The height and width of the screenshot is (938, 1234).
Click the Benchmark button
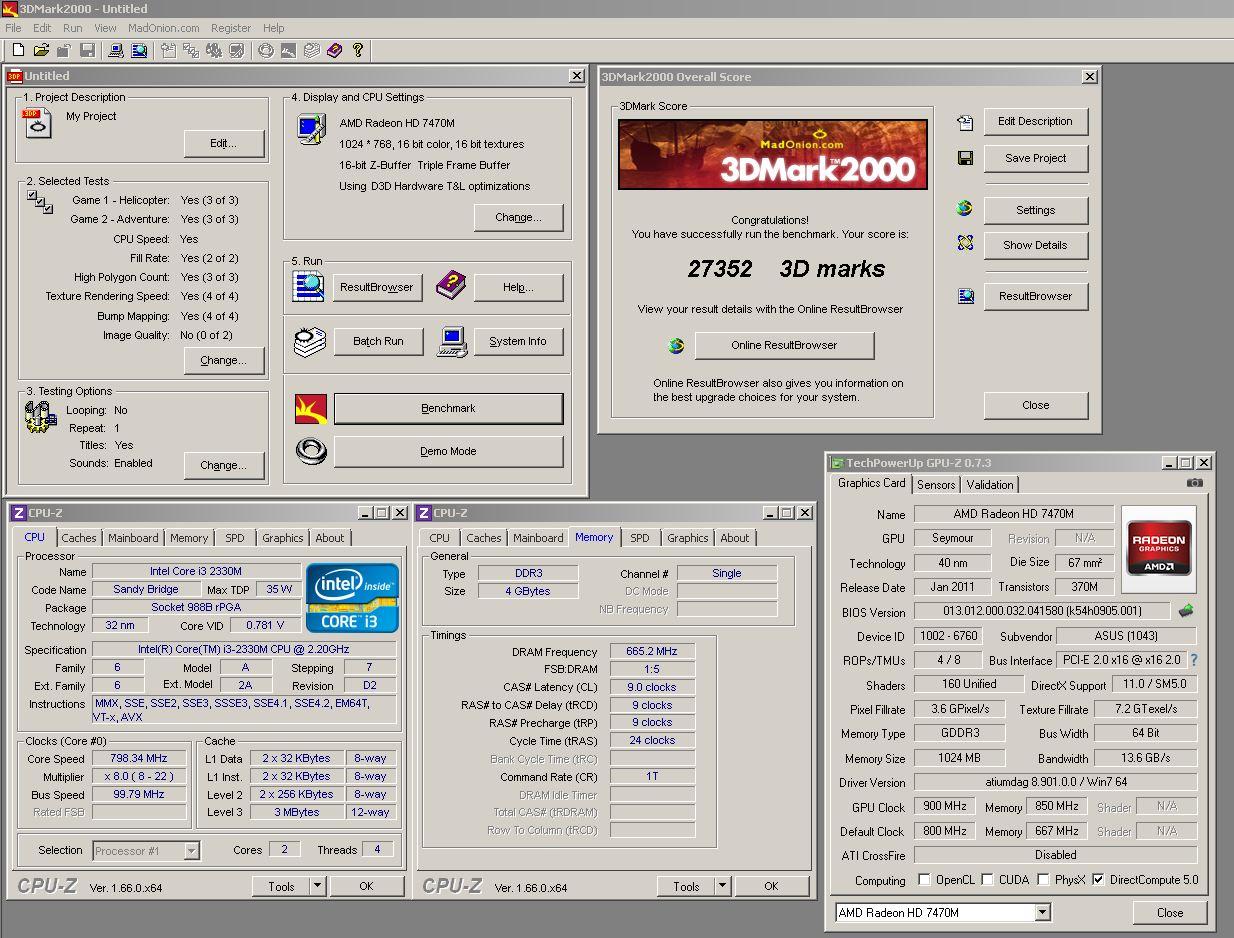click(448, 408)
